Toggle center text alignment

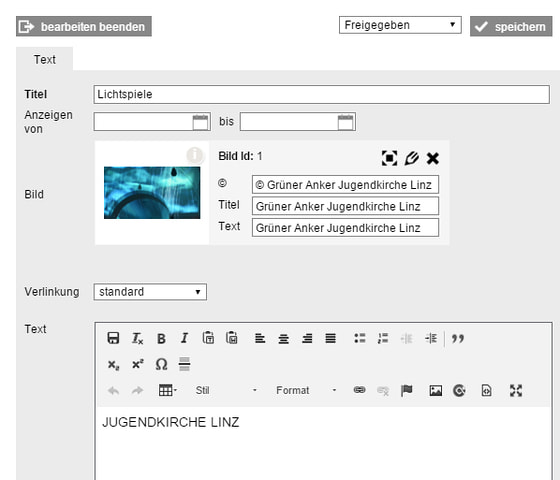click(x=284, y=338)
